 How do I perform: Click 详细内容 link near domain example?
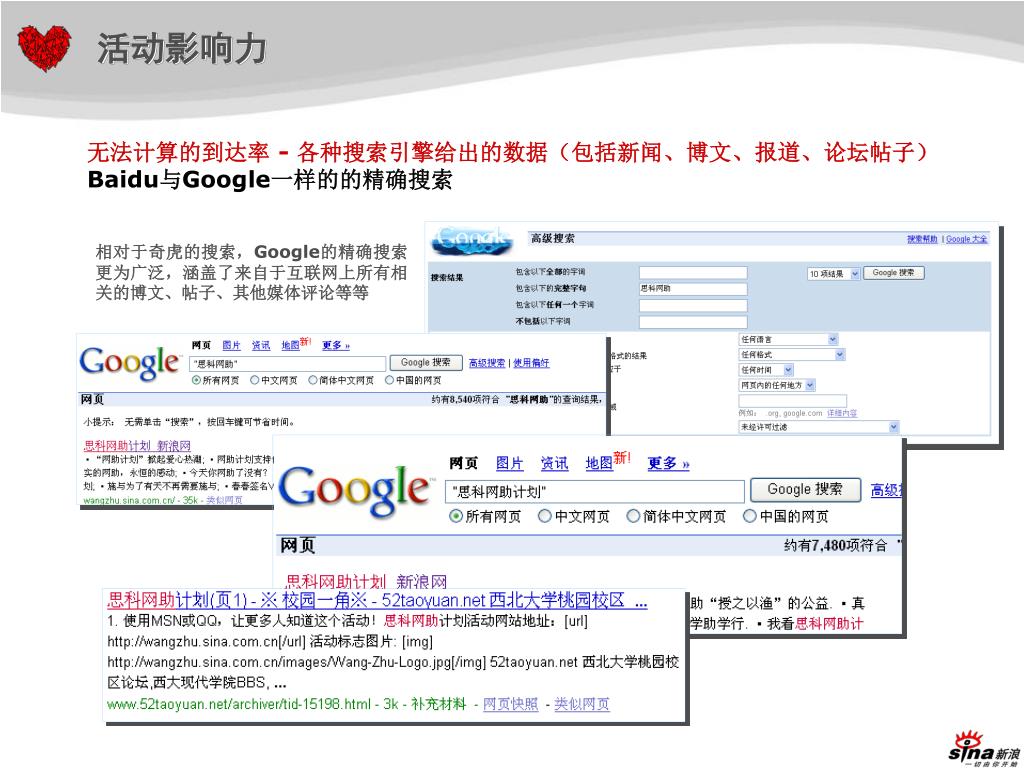pyautogui.click(x=842, y=413)
